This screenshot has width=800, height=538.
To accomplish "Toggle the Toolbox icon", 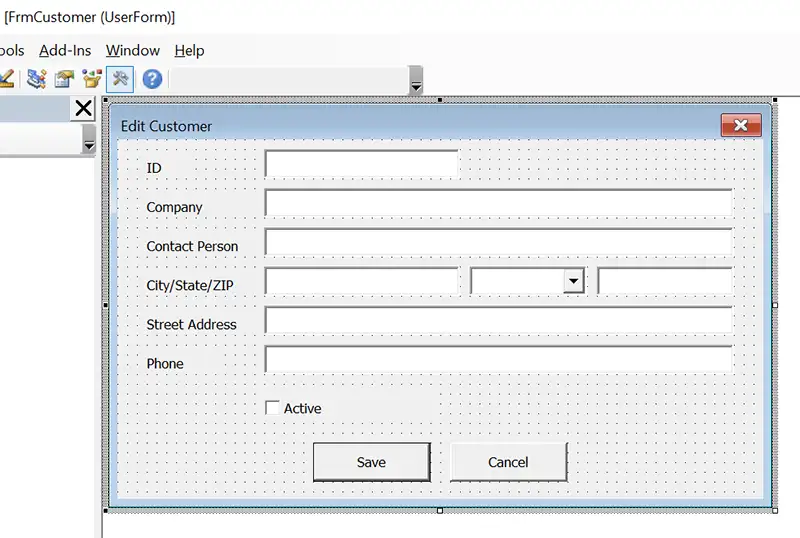I will 120,79.
